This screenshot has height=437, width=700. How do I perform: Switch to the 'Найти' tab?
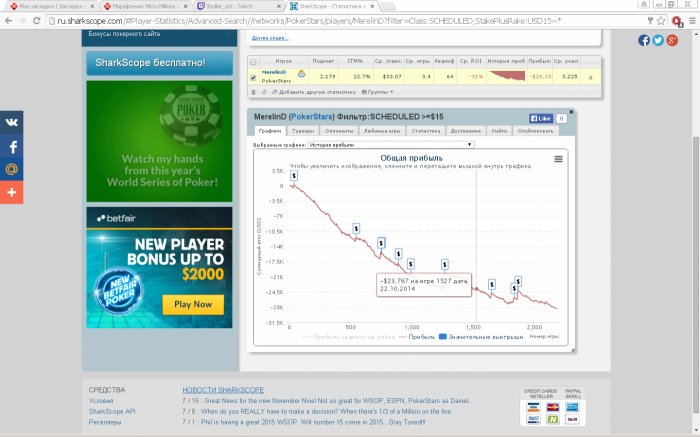(x=499, y=131)
